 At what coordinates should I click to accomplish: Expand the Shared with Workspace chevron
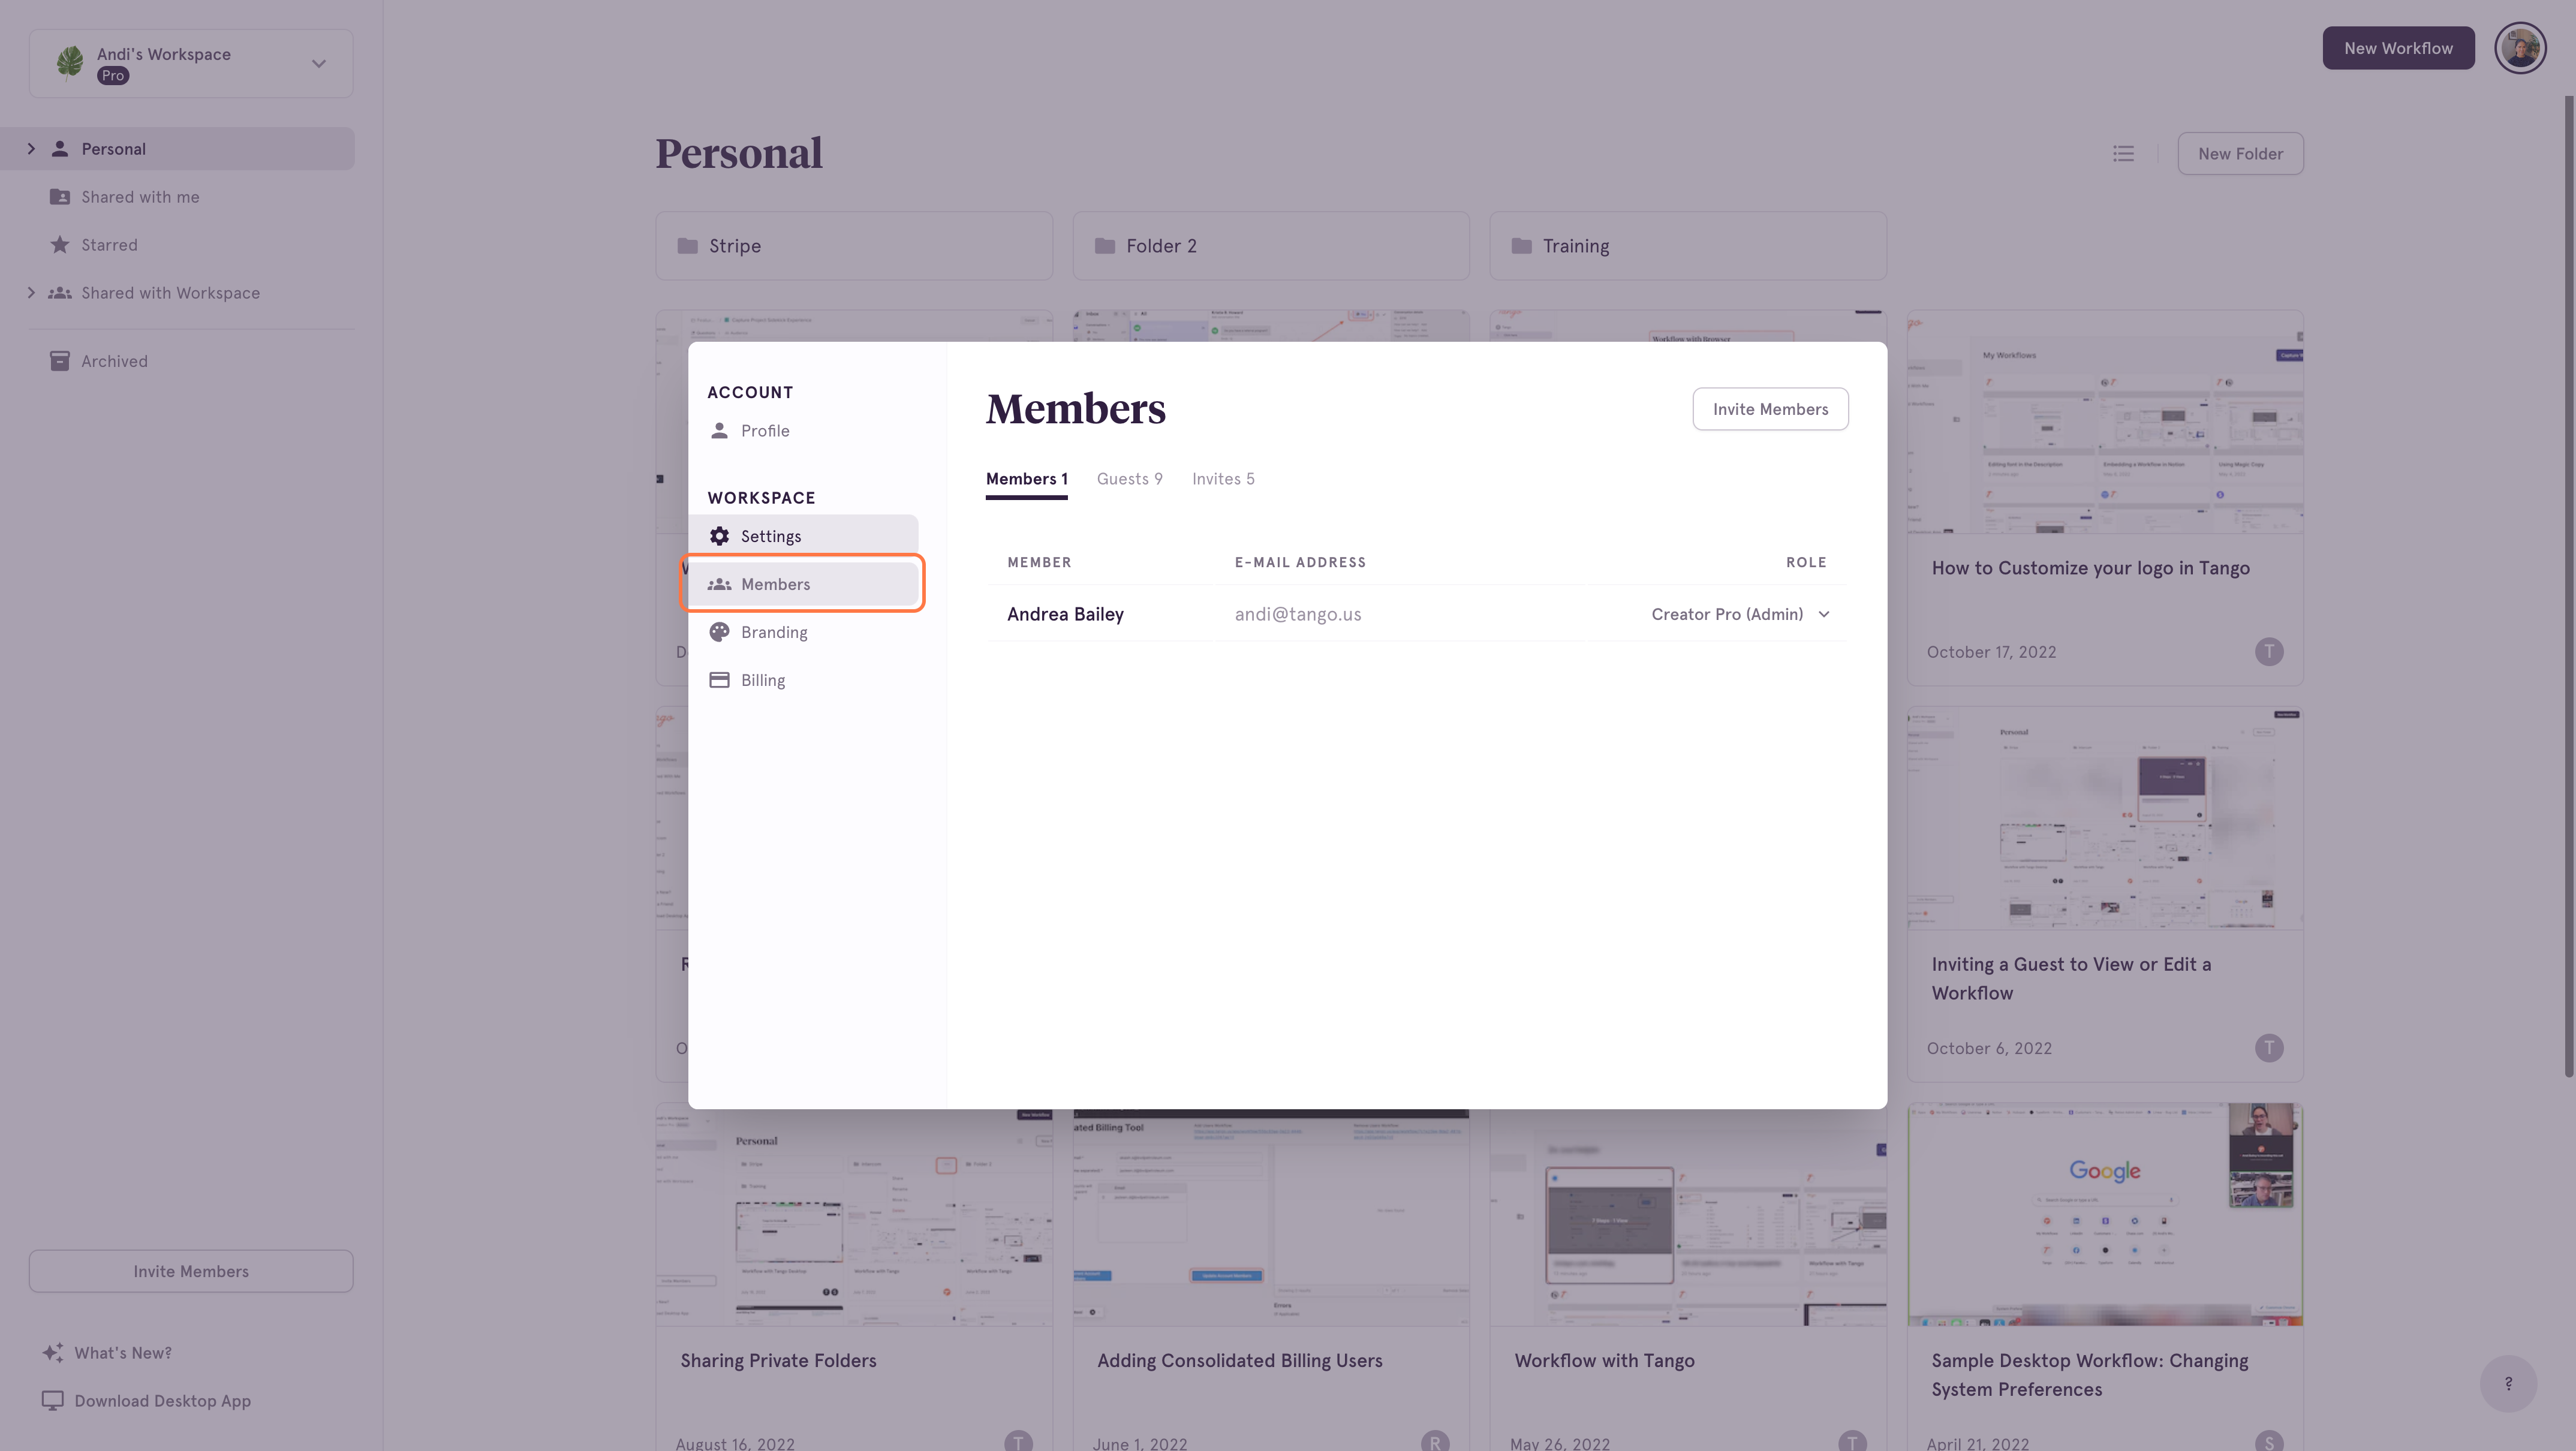pyautogui.click(x=31, y=293)
